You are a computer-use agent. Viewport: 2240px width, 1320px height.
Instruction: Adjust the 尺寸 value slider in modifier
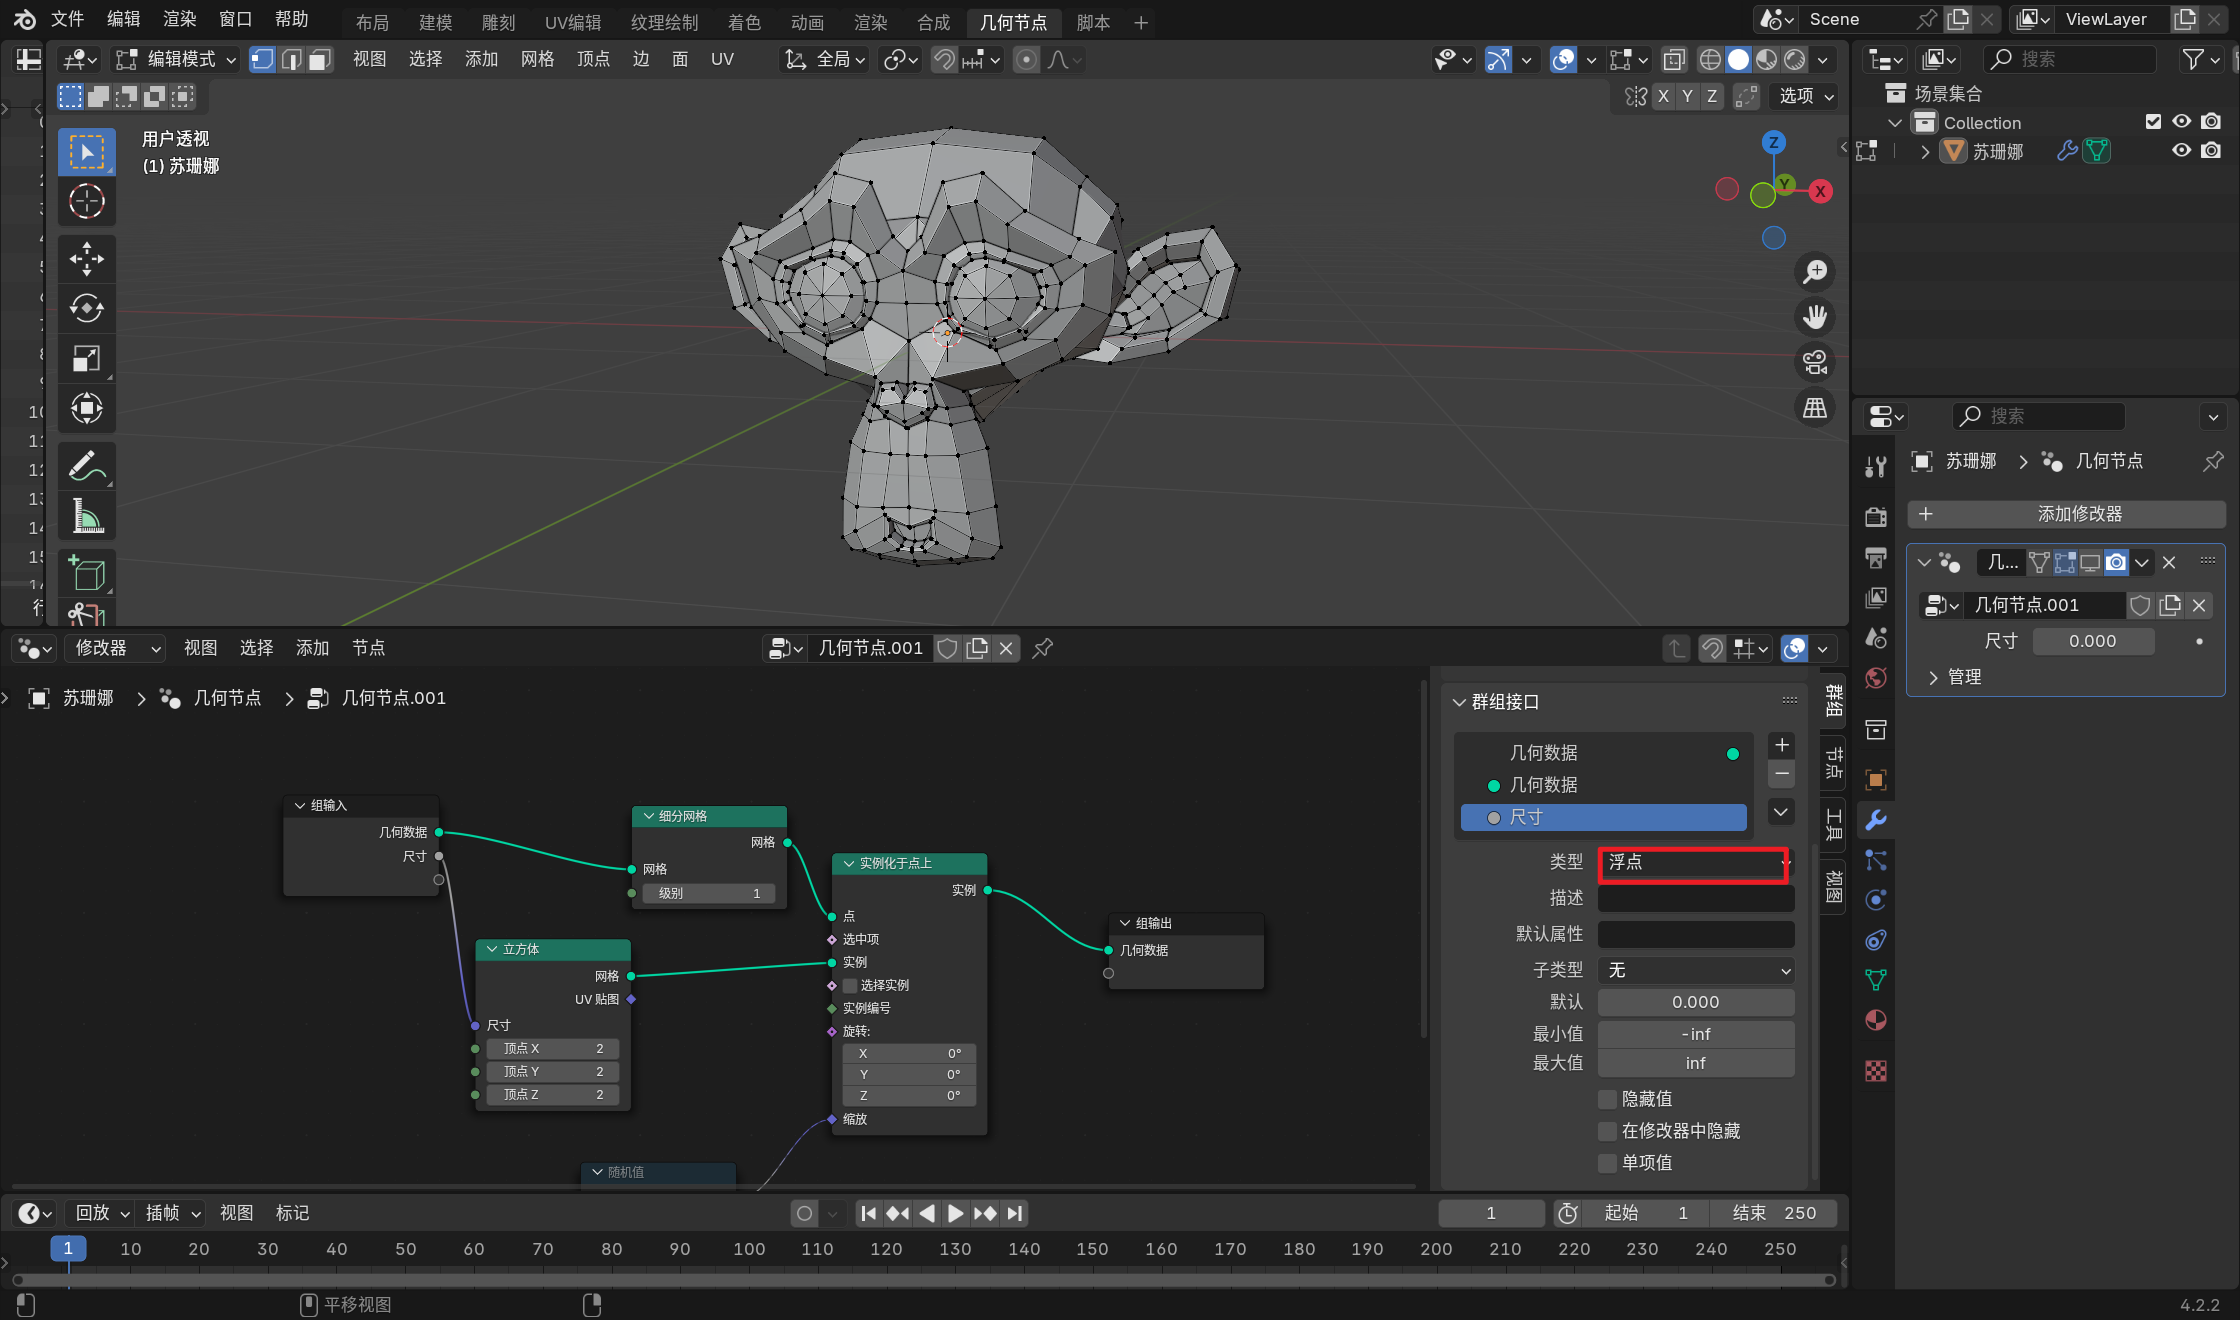click(2092, 641)
